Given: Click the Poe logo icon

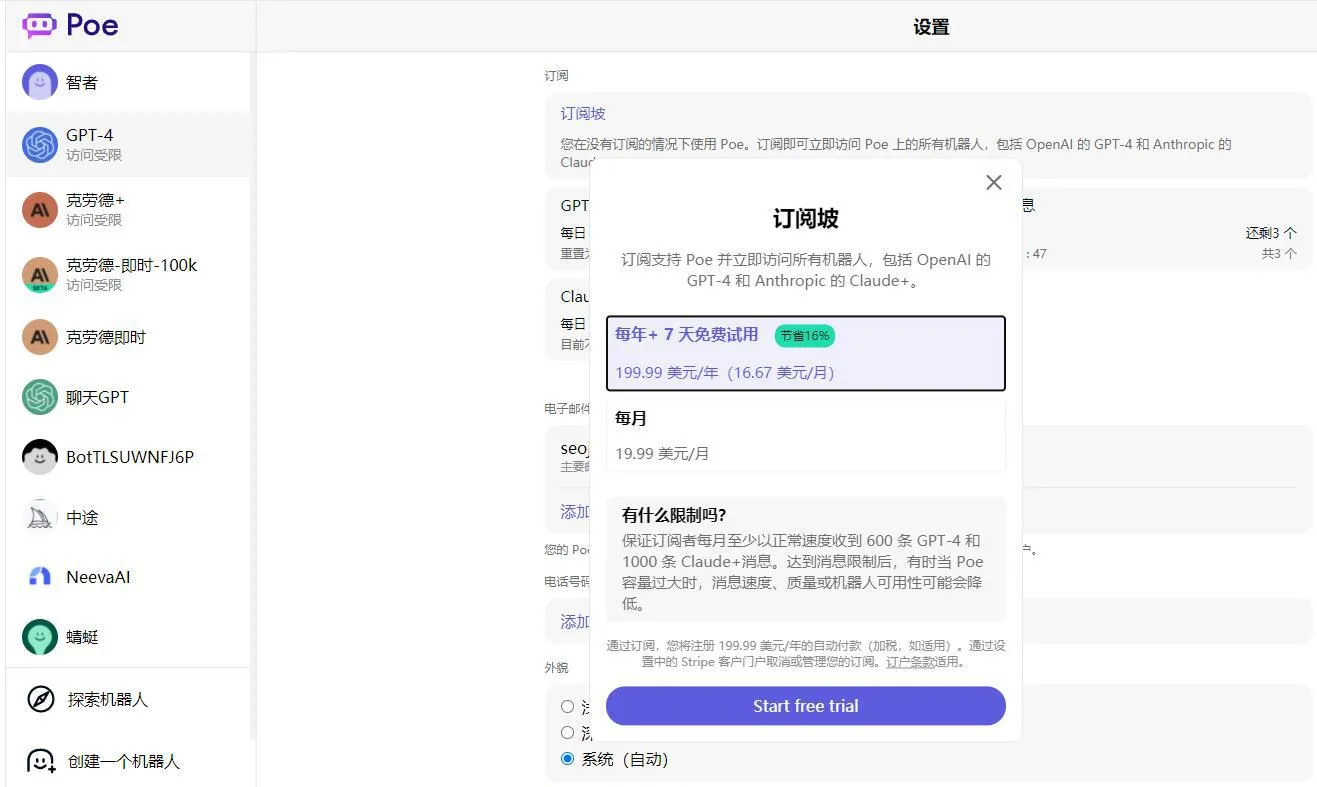Looking at the screenshot, I should pyautogui.click(x=39, y=26).
